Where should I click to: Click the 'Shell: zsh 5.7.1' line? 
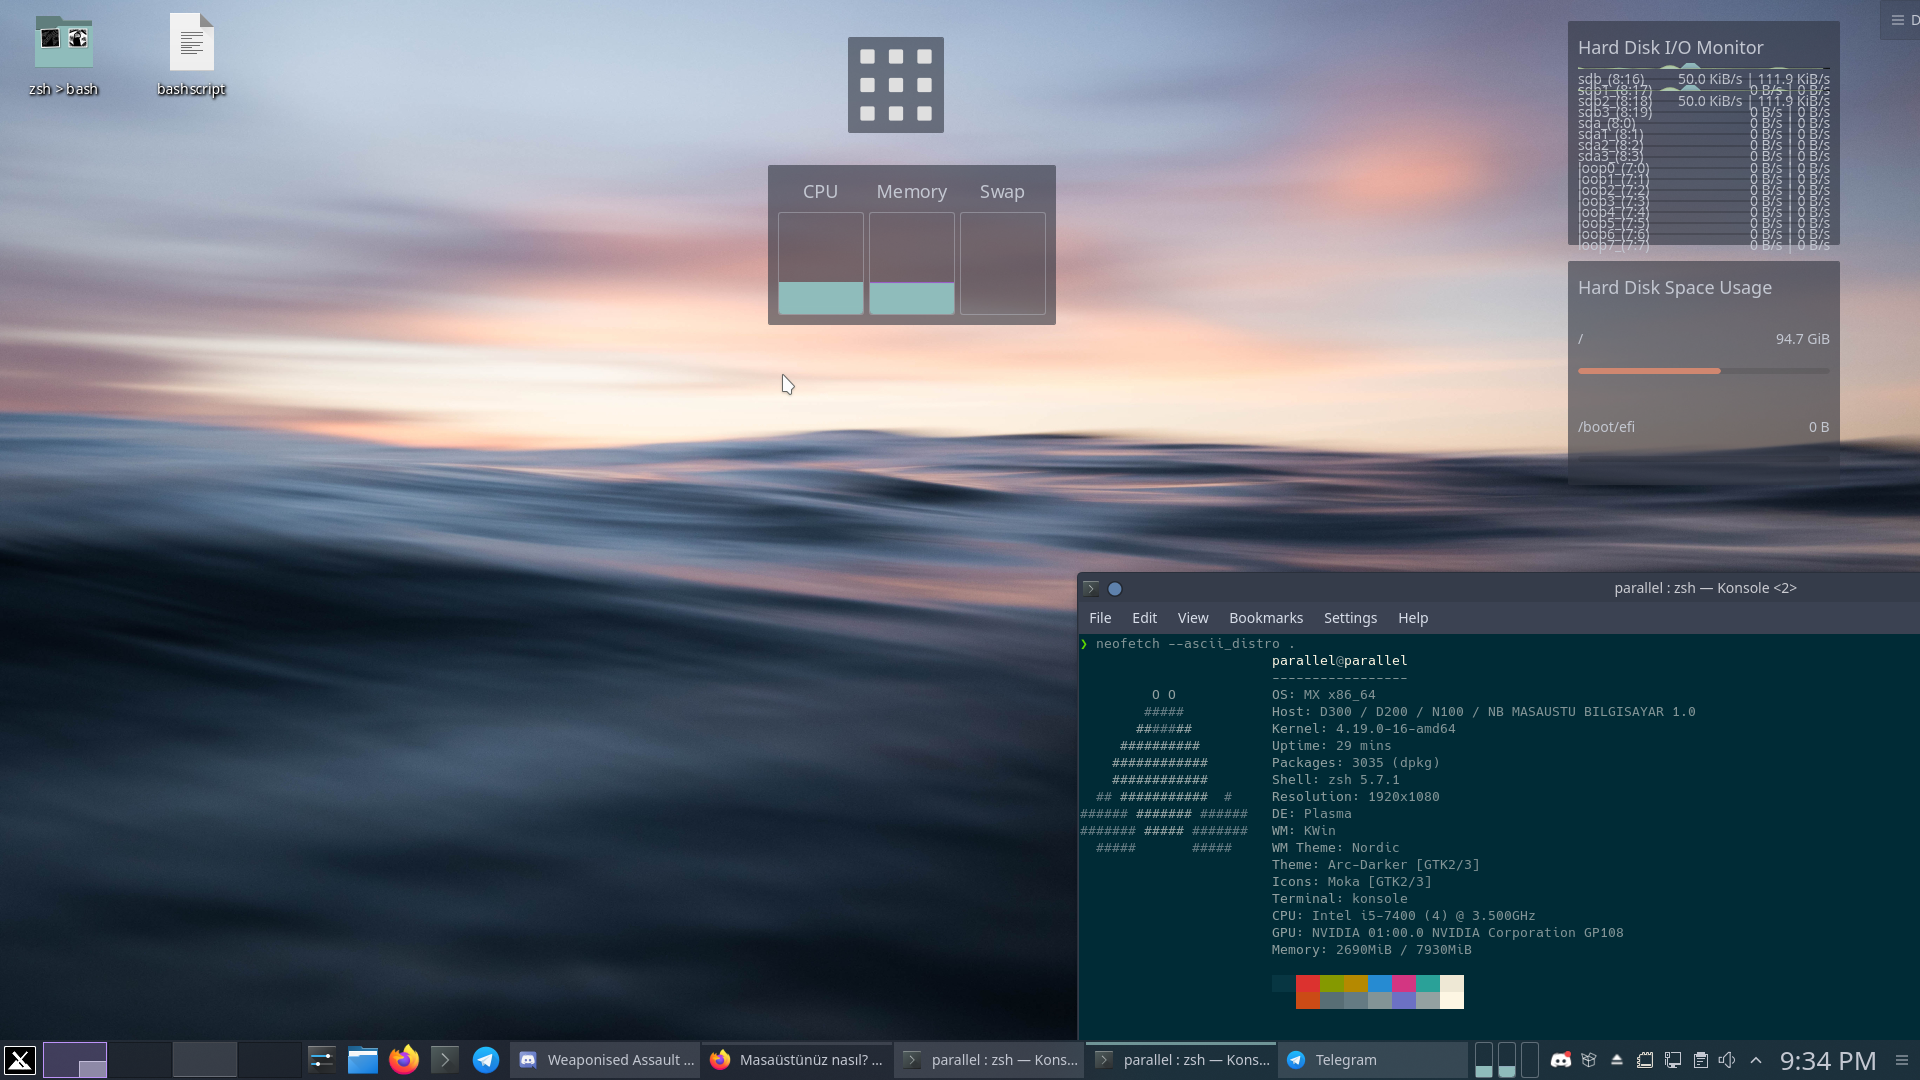click(x=1336, y=780)
